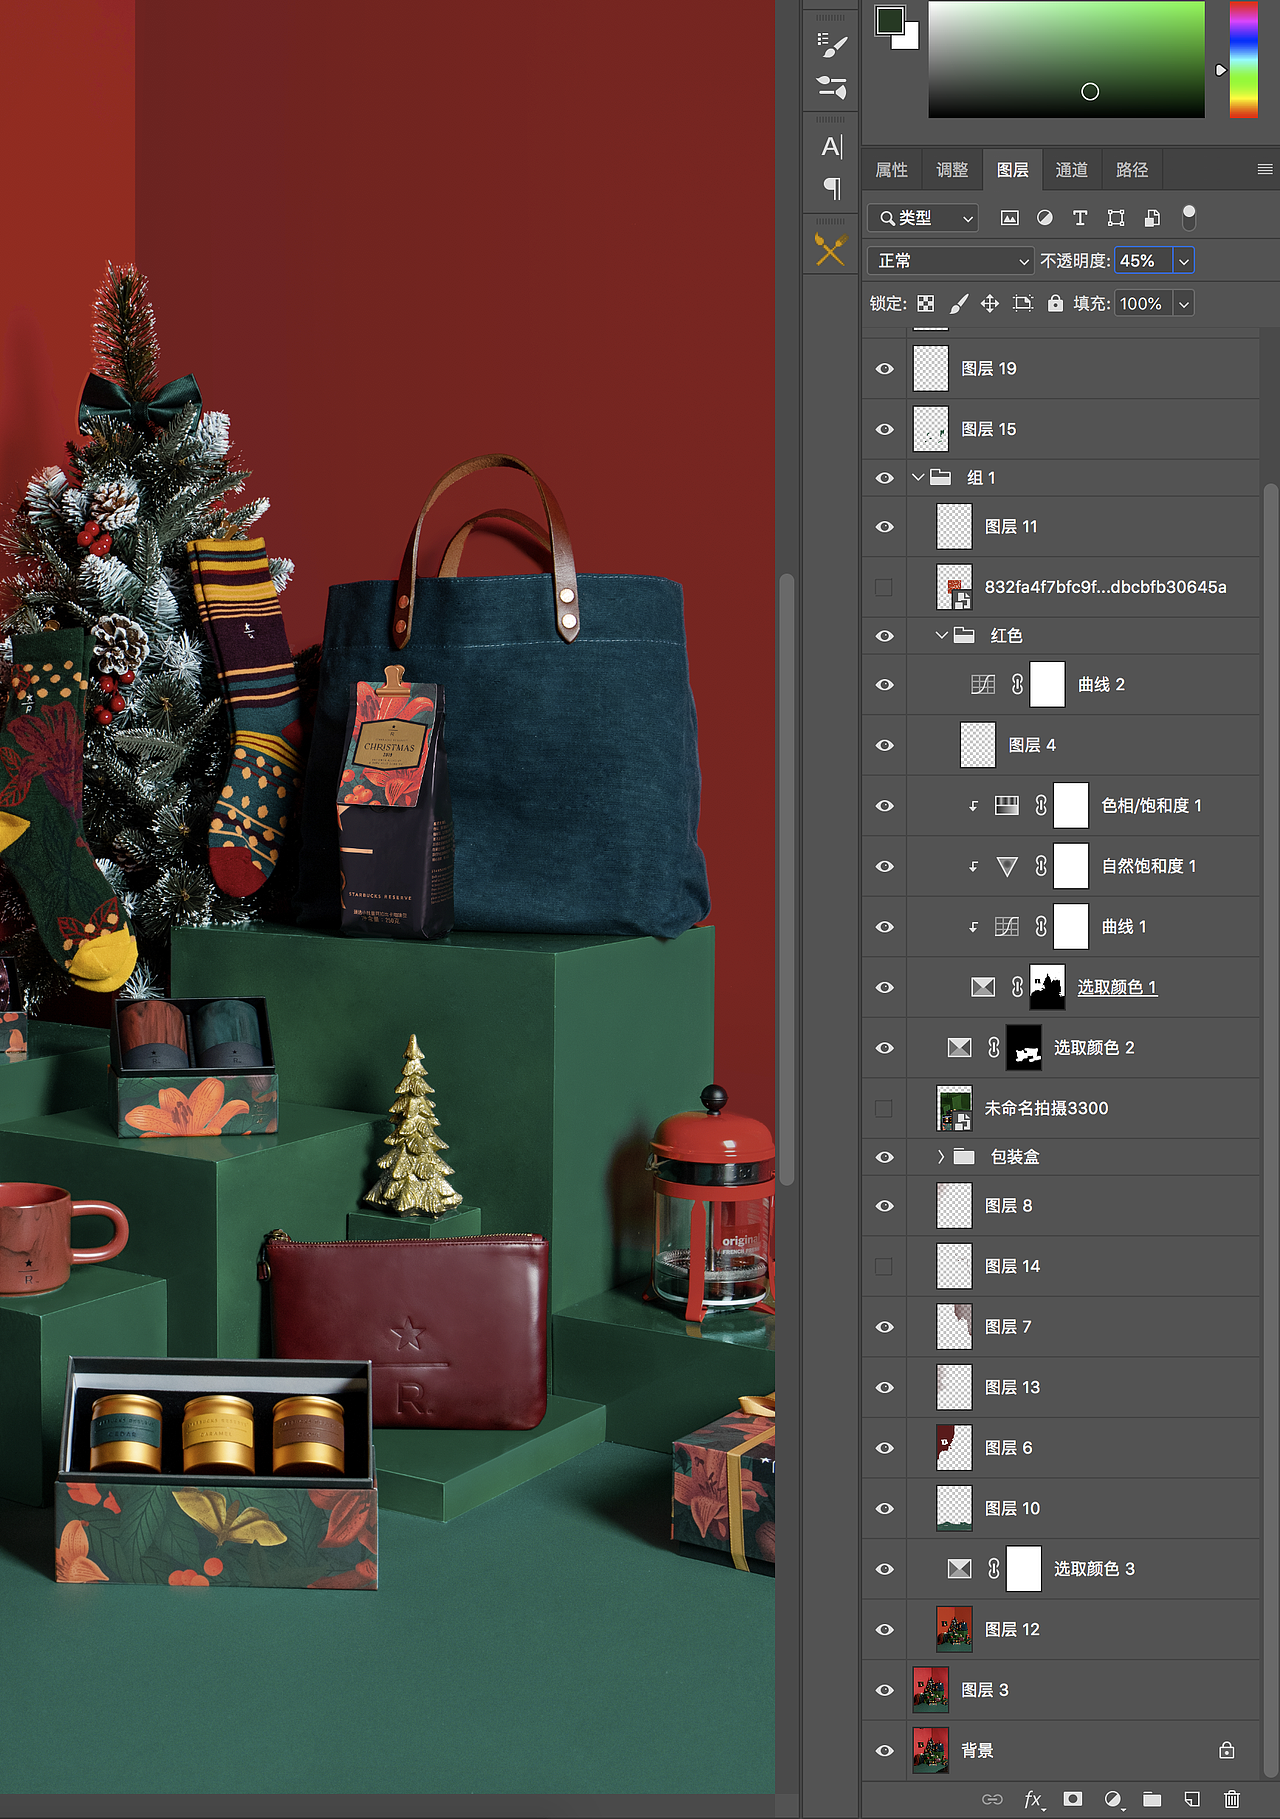Image resolution: width=1280 pixels, height=1819 pixels.
Task: Create a new layer group
Action: 1152,1799
